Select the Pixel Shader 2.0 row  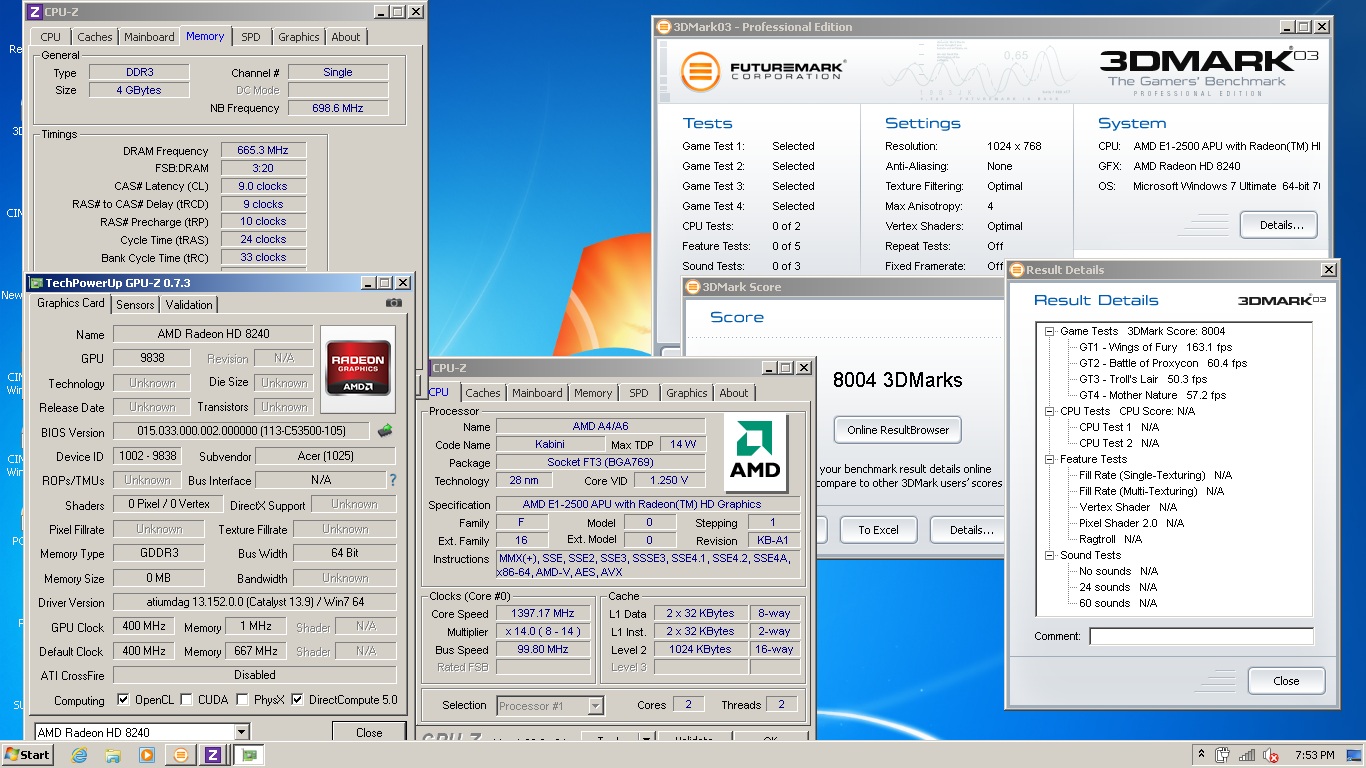point(1131,523)
